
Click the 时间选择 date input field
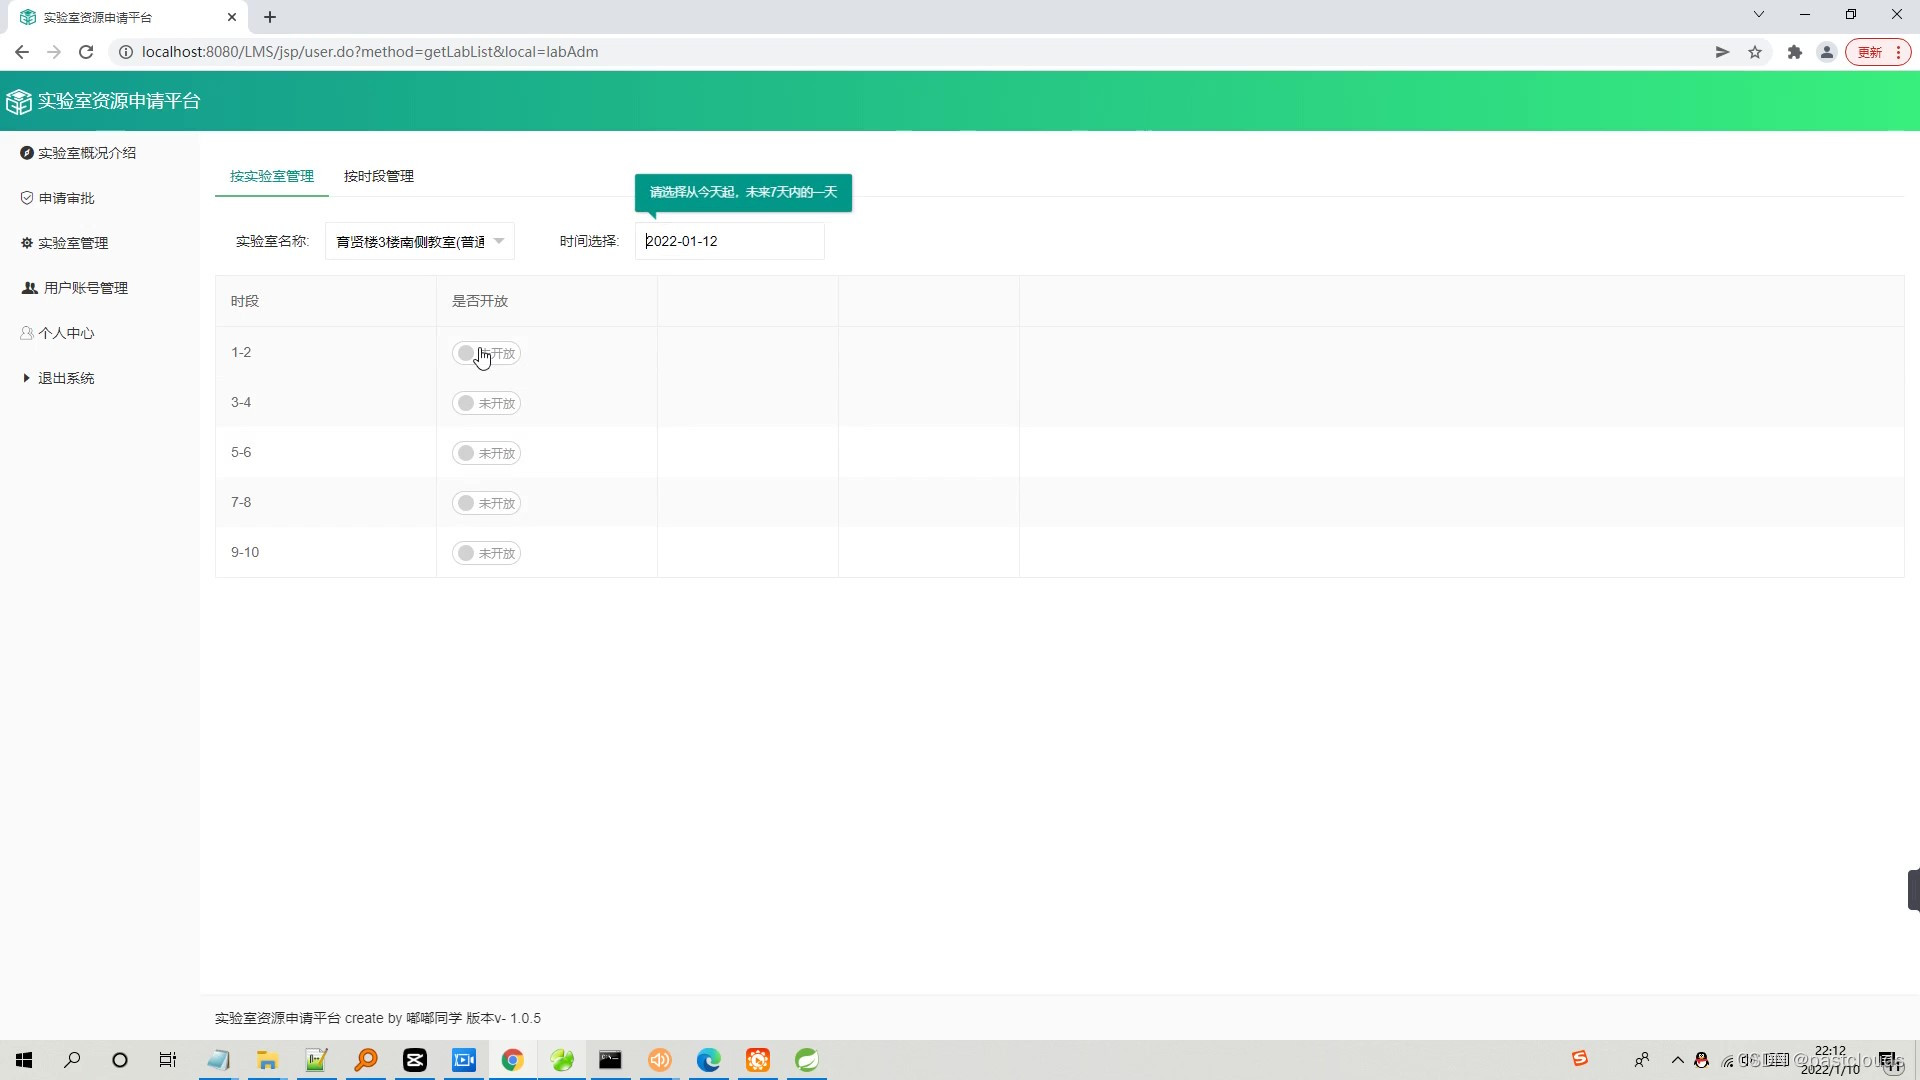pyautogui.click(x=730, y=241)
